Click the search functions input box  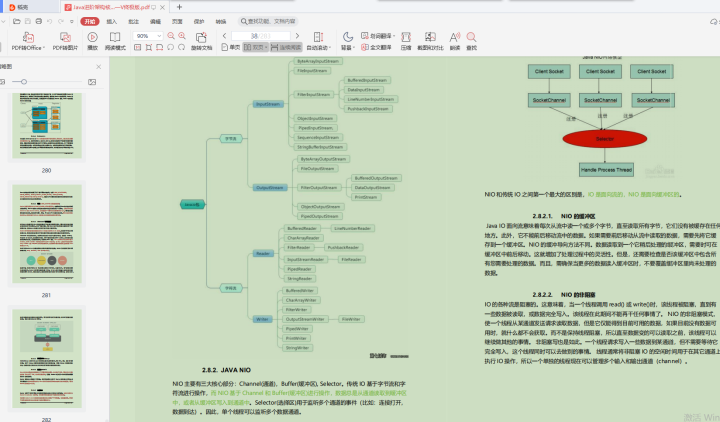[x=269, y=21]
